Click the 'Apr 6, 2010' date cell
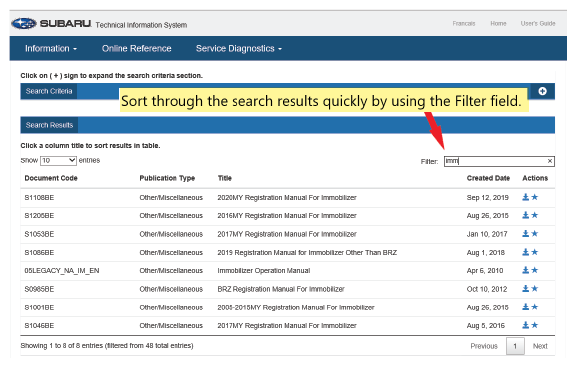The height and width of the screenshot is (367, 576). (485, 271)
